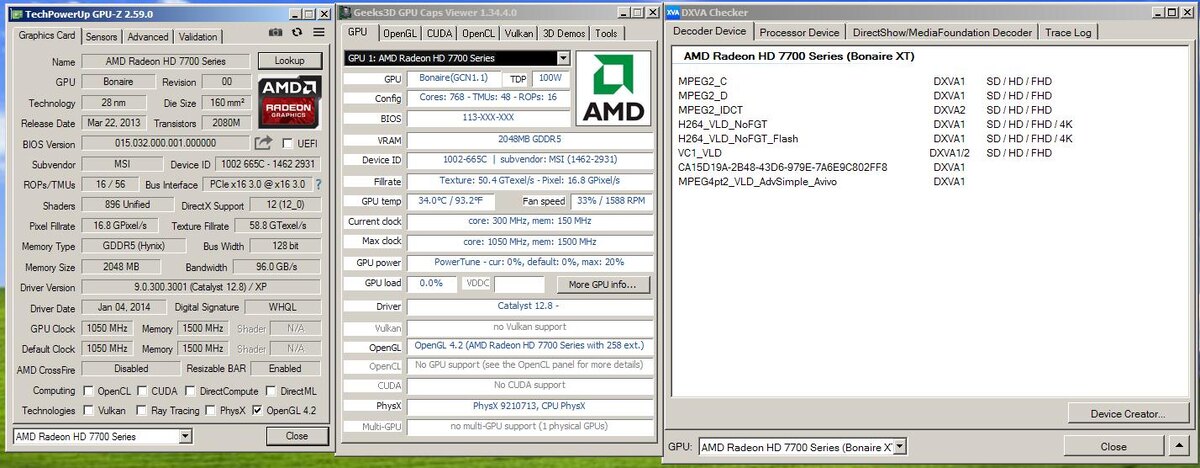Open the CUDA tab in GPU Caps Viewer
This screenshot has width=1200, height=468.
coord(441,33)
